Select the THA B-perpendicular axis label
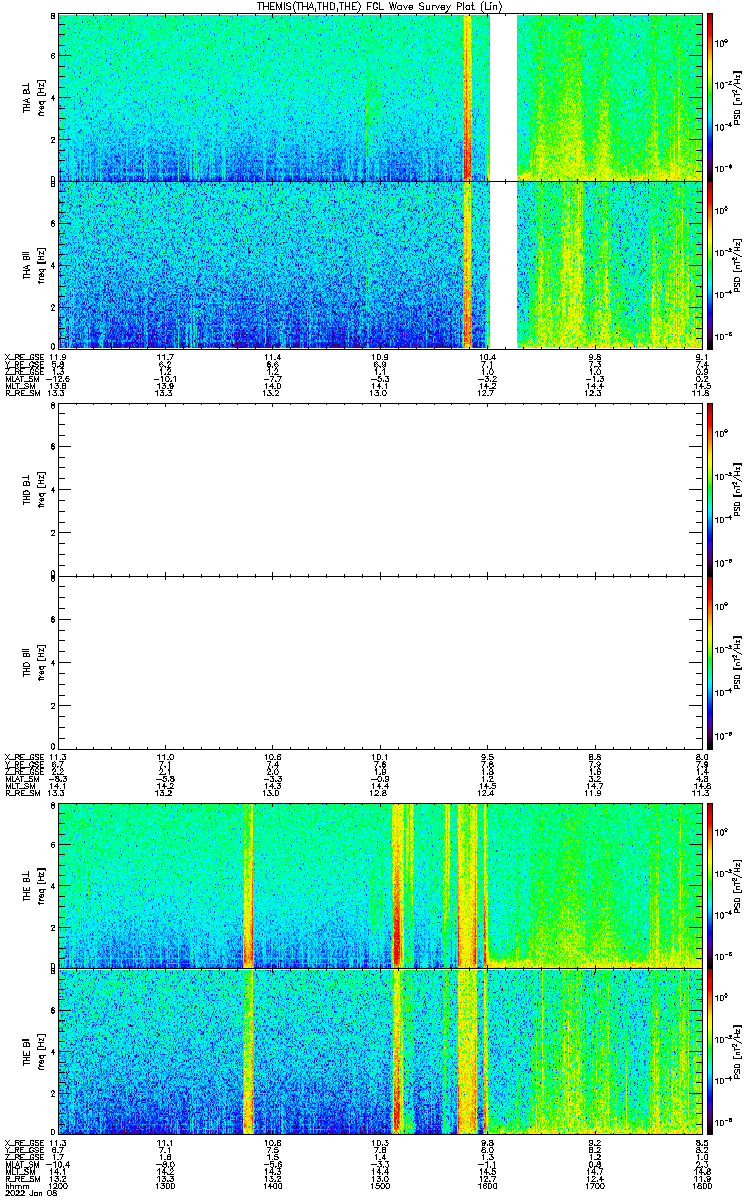The image size is (750, 1200). pos(28,96)
